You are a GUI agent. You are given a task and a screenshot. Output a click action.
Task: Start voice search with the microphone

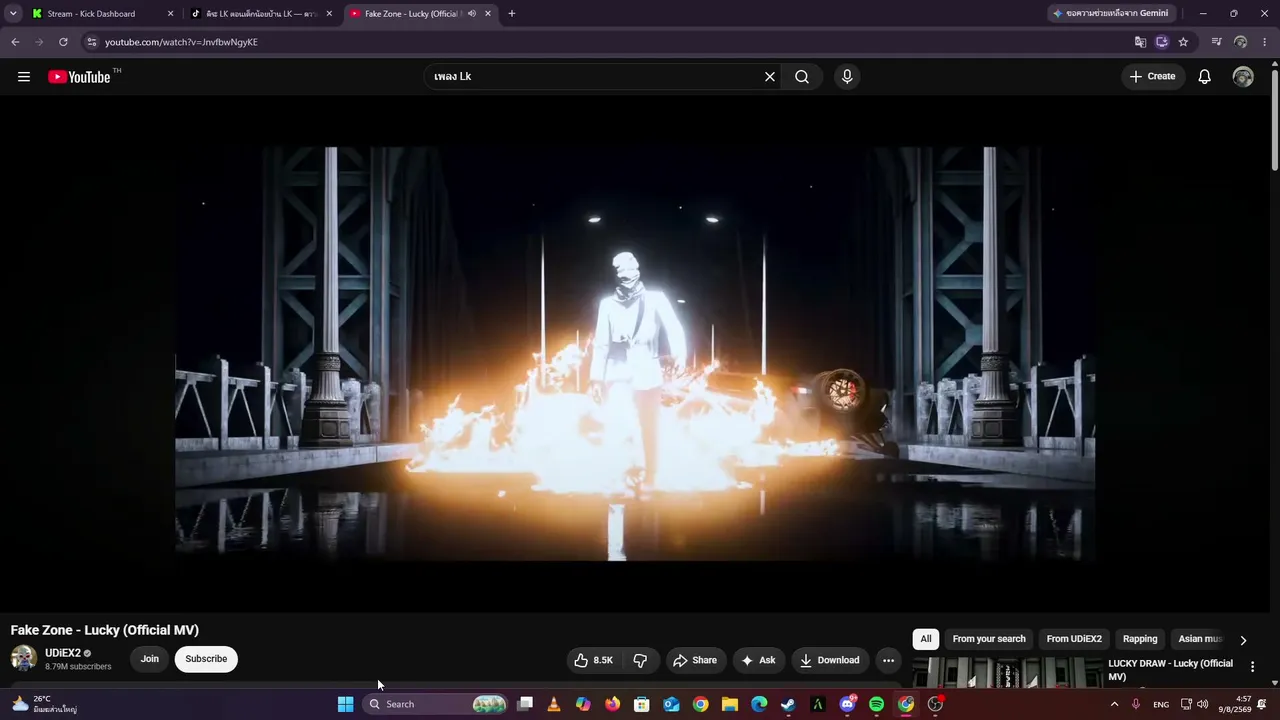[x=847, y=77]
